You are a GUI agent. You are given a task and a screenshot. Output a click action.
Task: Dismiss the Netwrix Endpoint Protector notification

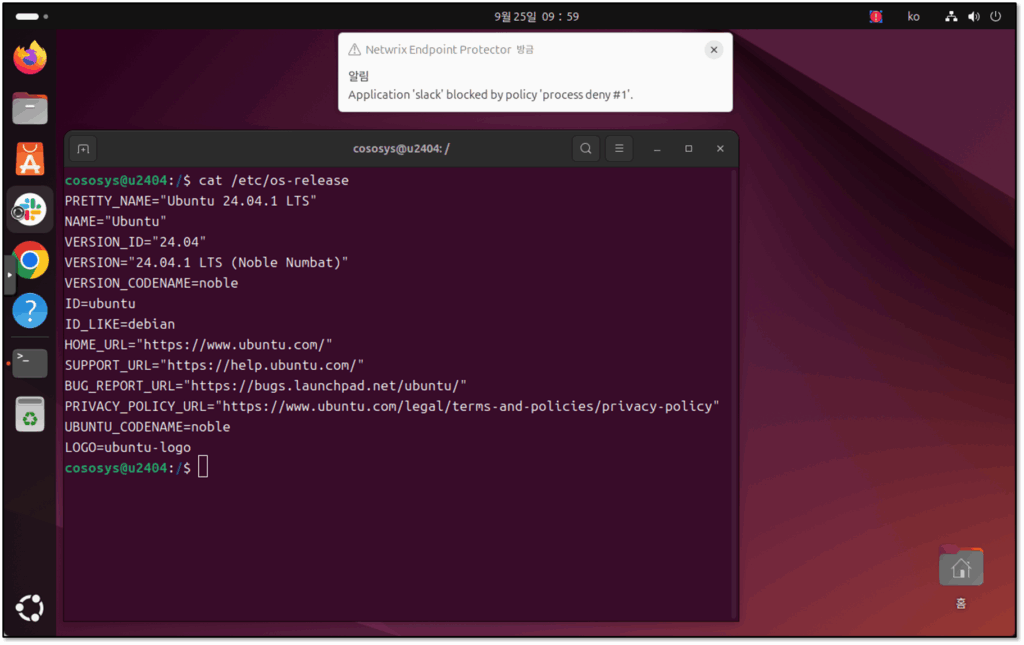click(x=714, y=50)
